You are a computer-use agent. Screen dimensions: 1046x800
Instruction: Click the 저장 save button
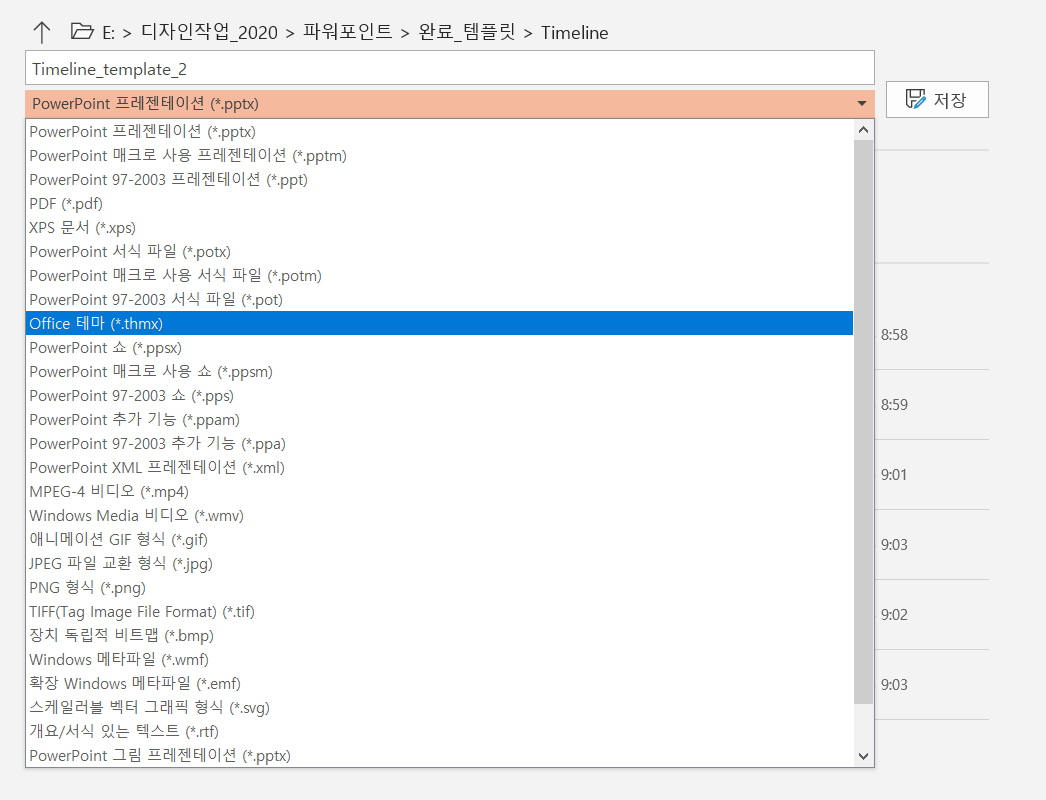937,100
